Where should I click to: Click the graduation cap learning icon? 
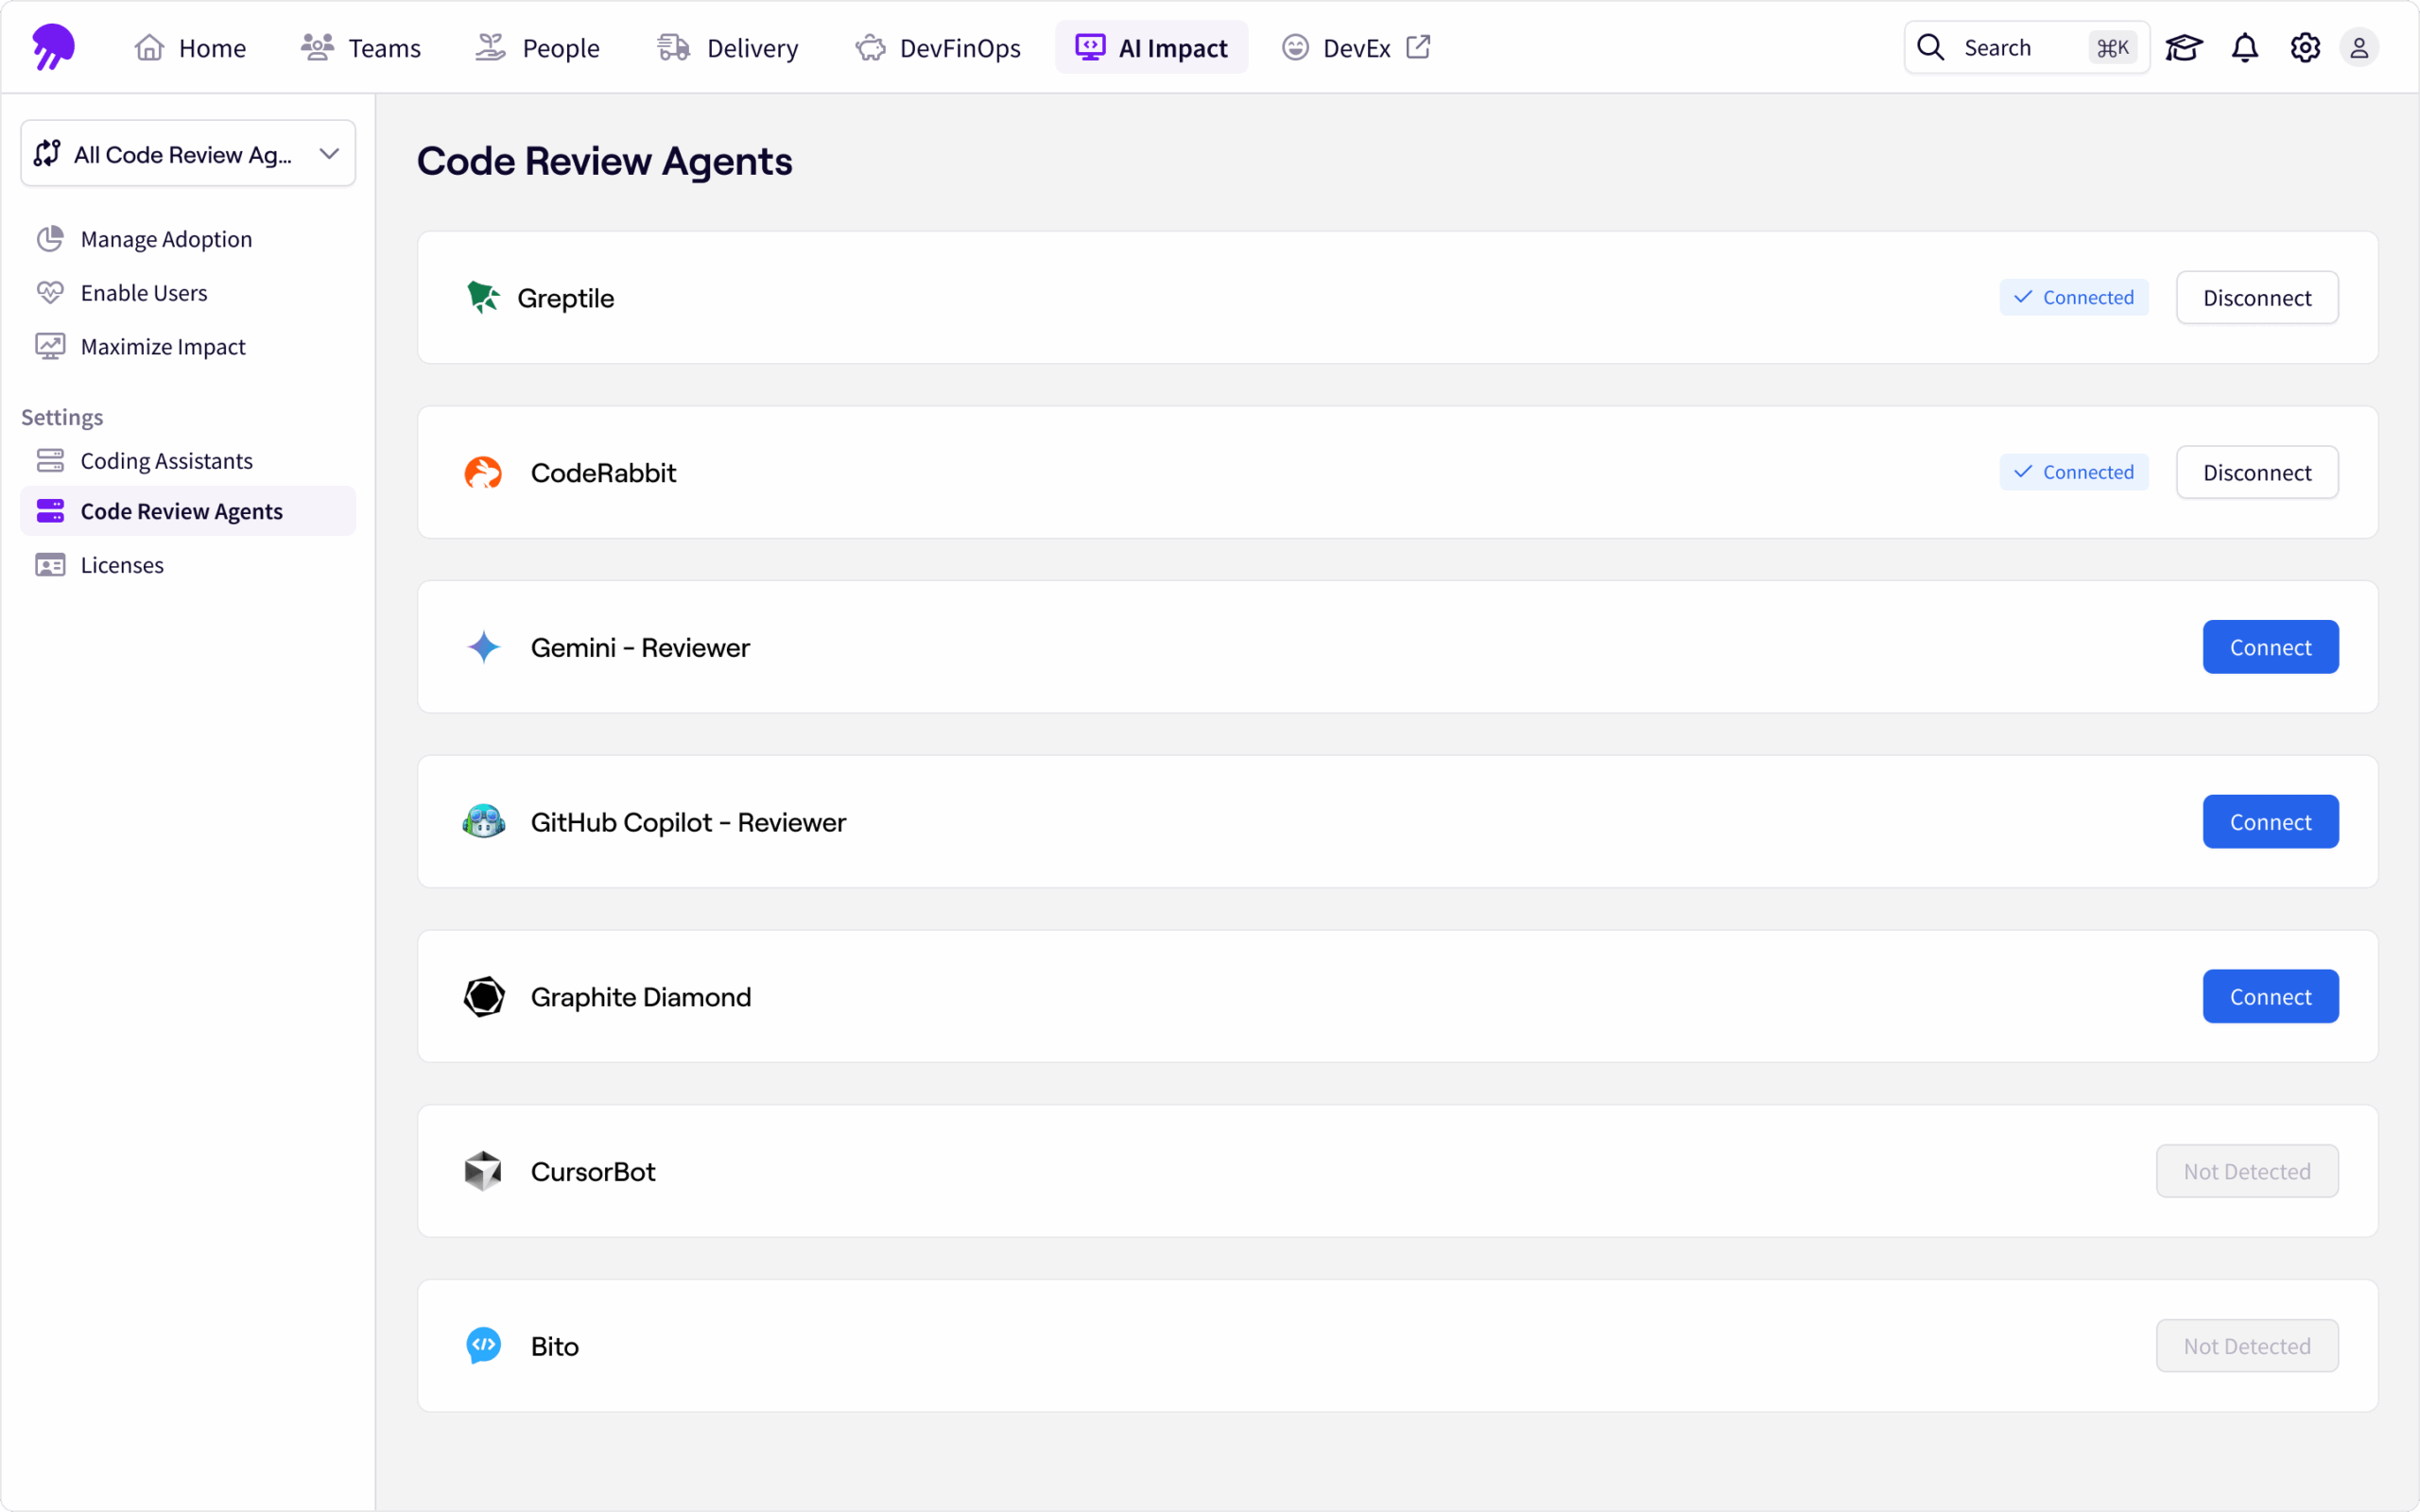point(2185,47)
